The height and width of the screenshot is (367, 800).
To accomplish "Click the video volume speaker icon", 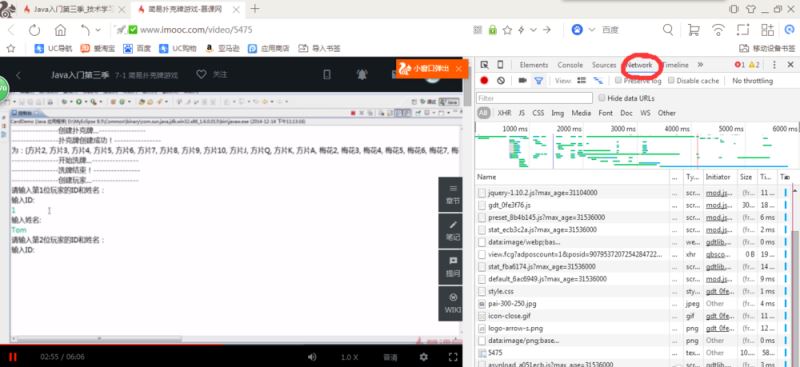I will 312,357.
